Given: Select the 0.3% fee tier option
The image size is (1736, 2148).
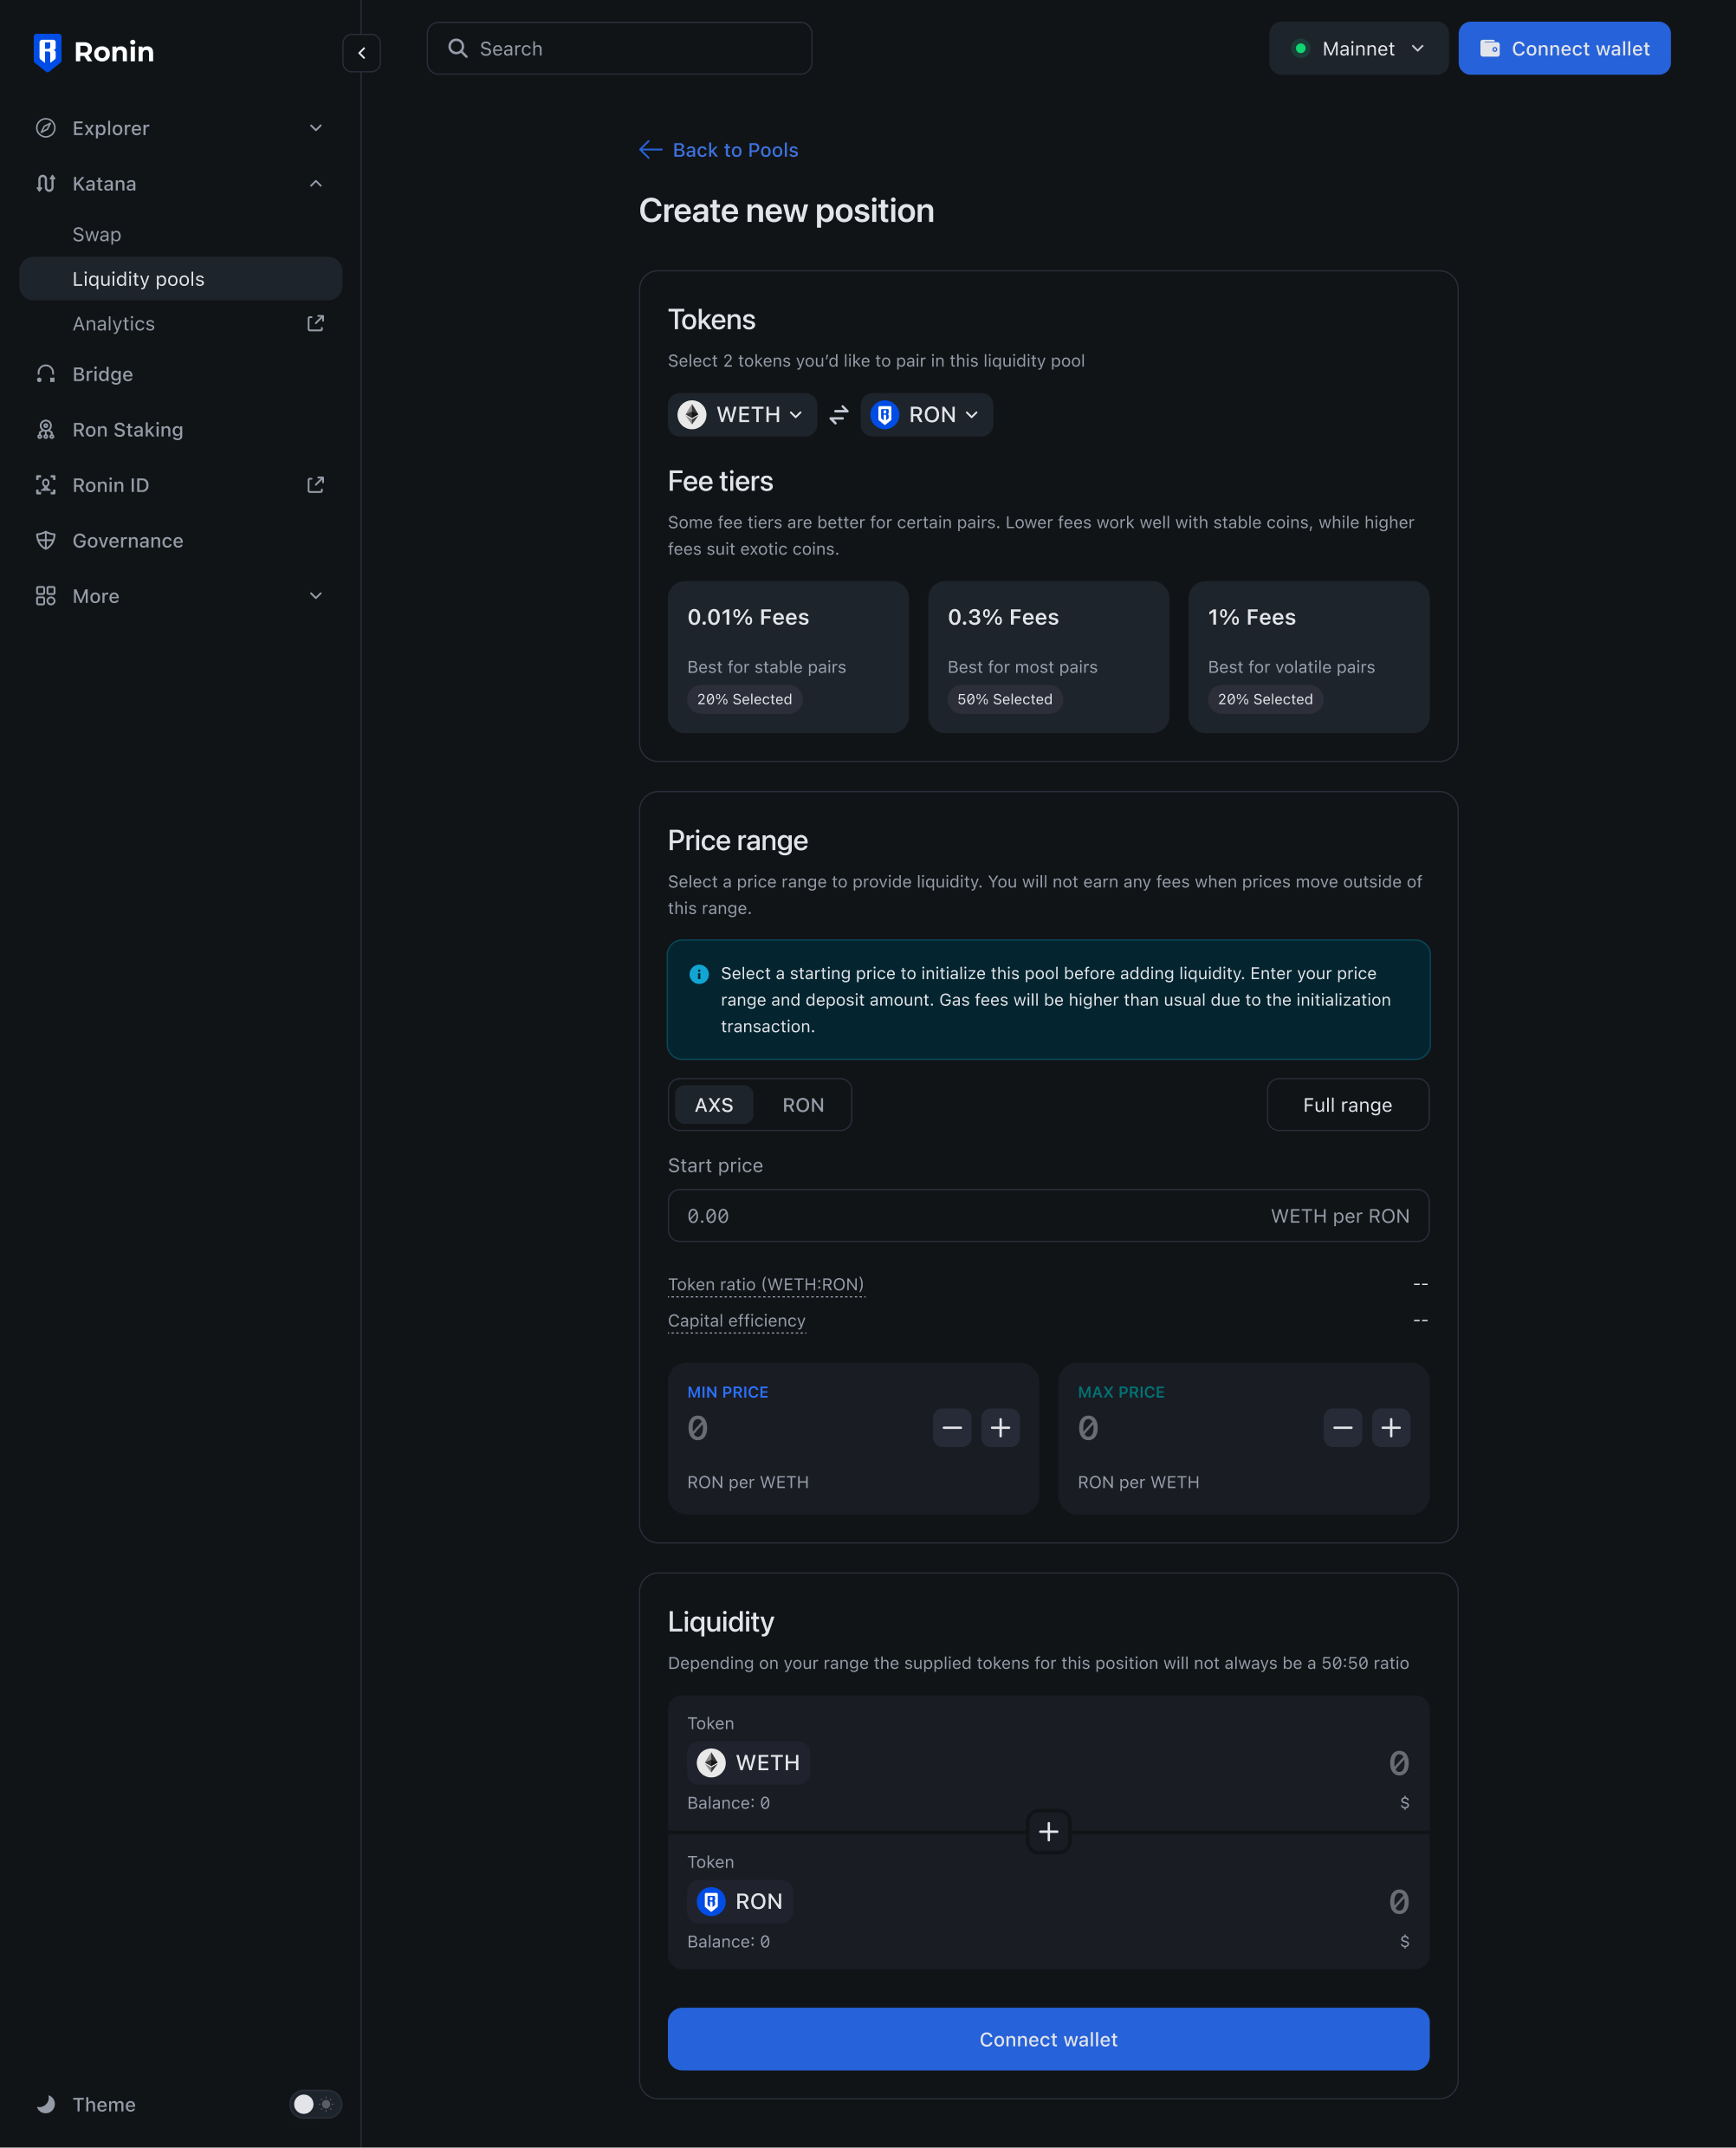Looking at the screenshot, I should (1047, 656).
